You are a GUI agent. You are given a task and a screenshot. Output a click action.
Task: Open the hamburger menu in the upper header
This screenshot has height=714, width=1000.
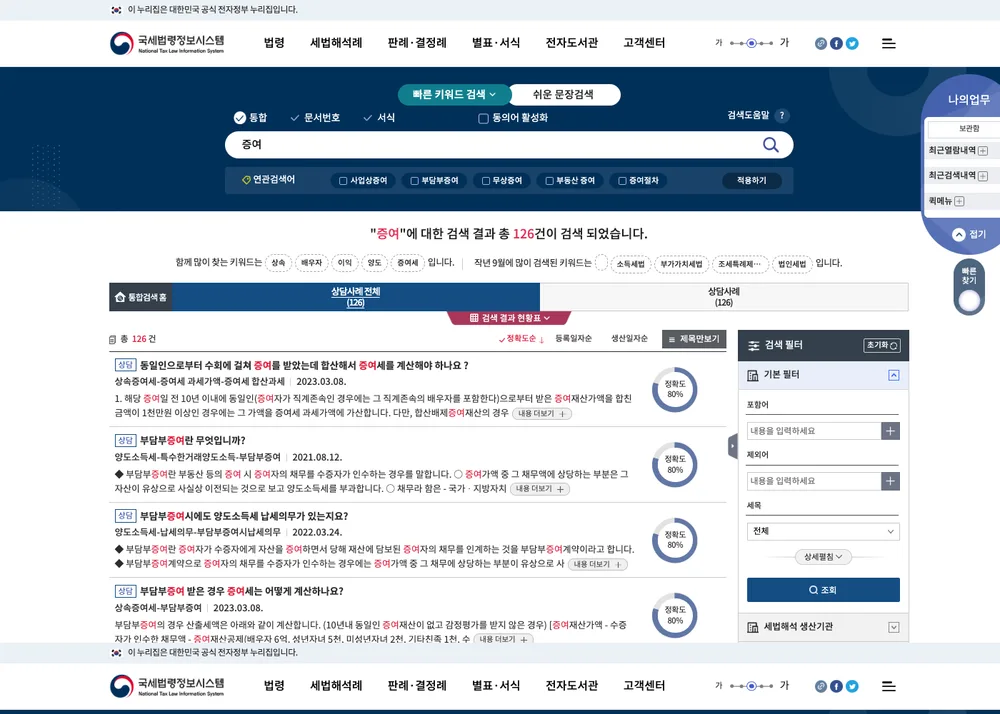(x=888, y=43)
